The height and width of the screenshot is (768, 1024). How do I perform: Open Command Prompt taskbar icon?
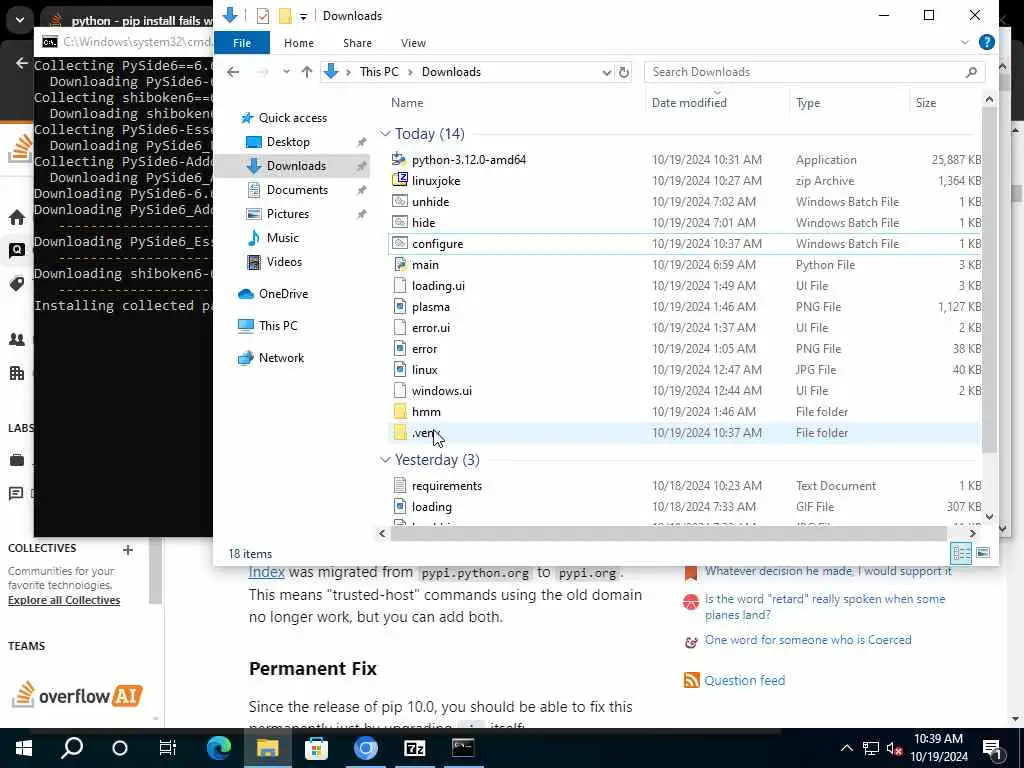(x=463, y=748)
